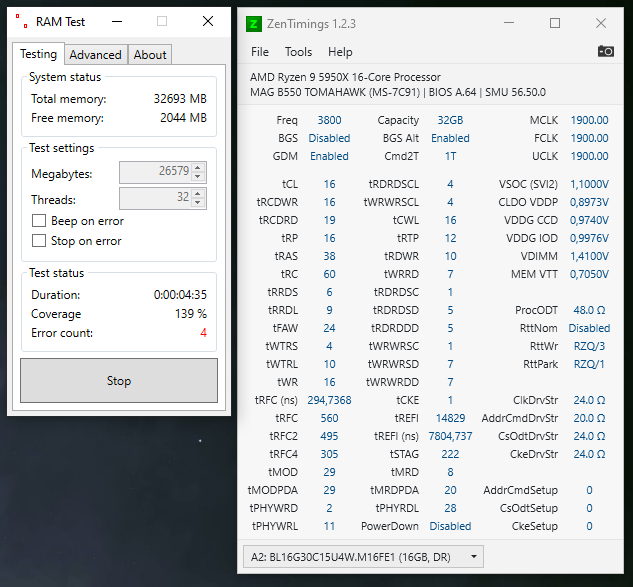Image resolution: width=633 pixels, height=587 pixels.
Task: Click the red Error count value 4
Action: 203,333
